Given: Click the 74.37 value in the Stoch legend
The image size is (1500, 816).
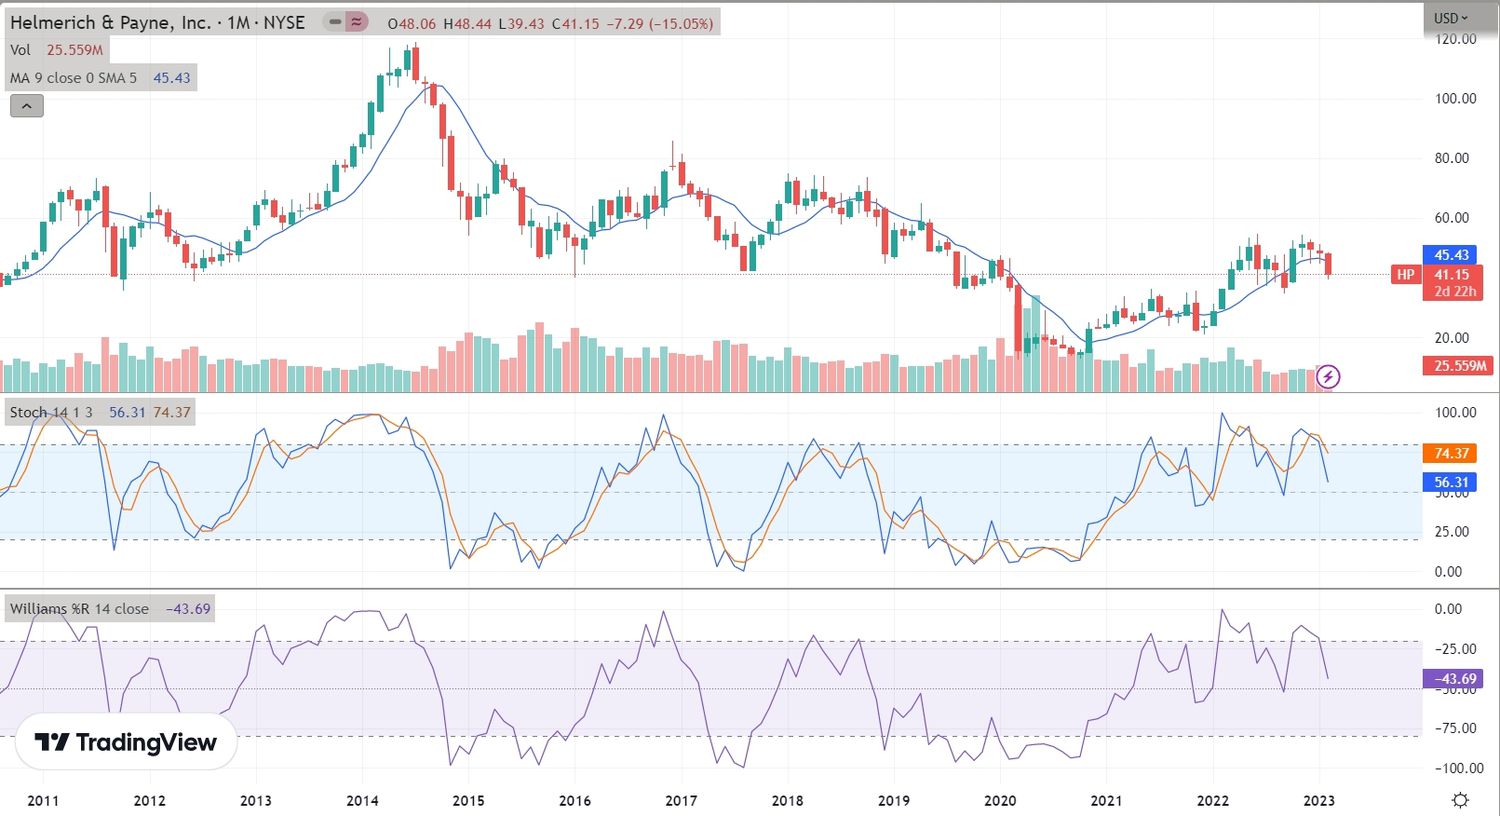Looking at the screenshot, I should [172, 412].
